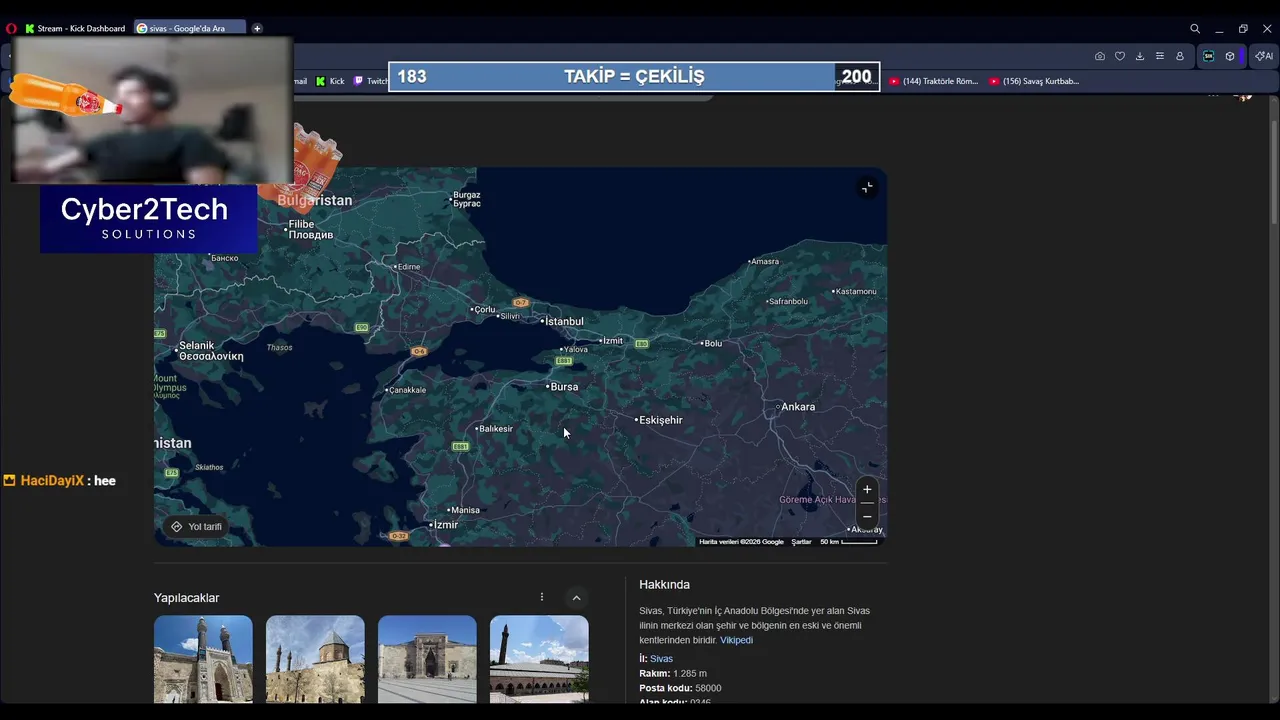This screenshot has height=720, width=1280.
Task: Click Eskişehir label on the map
Action: (x=659, y=420)
